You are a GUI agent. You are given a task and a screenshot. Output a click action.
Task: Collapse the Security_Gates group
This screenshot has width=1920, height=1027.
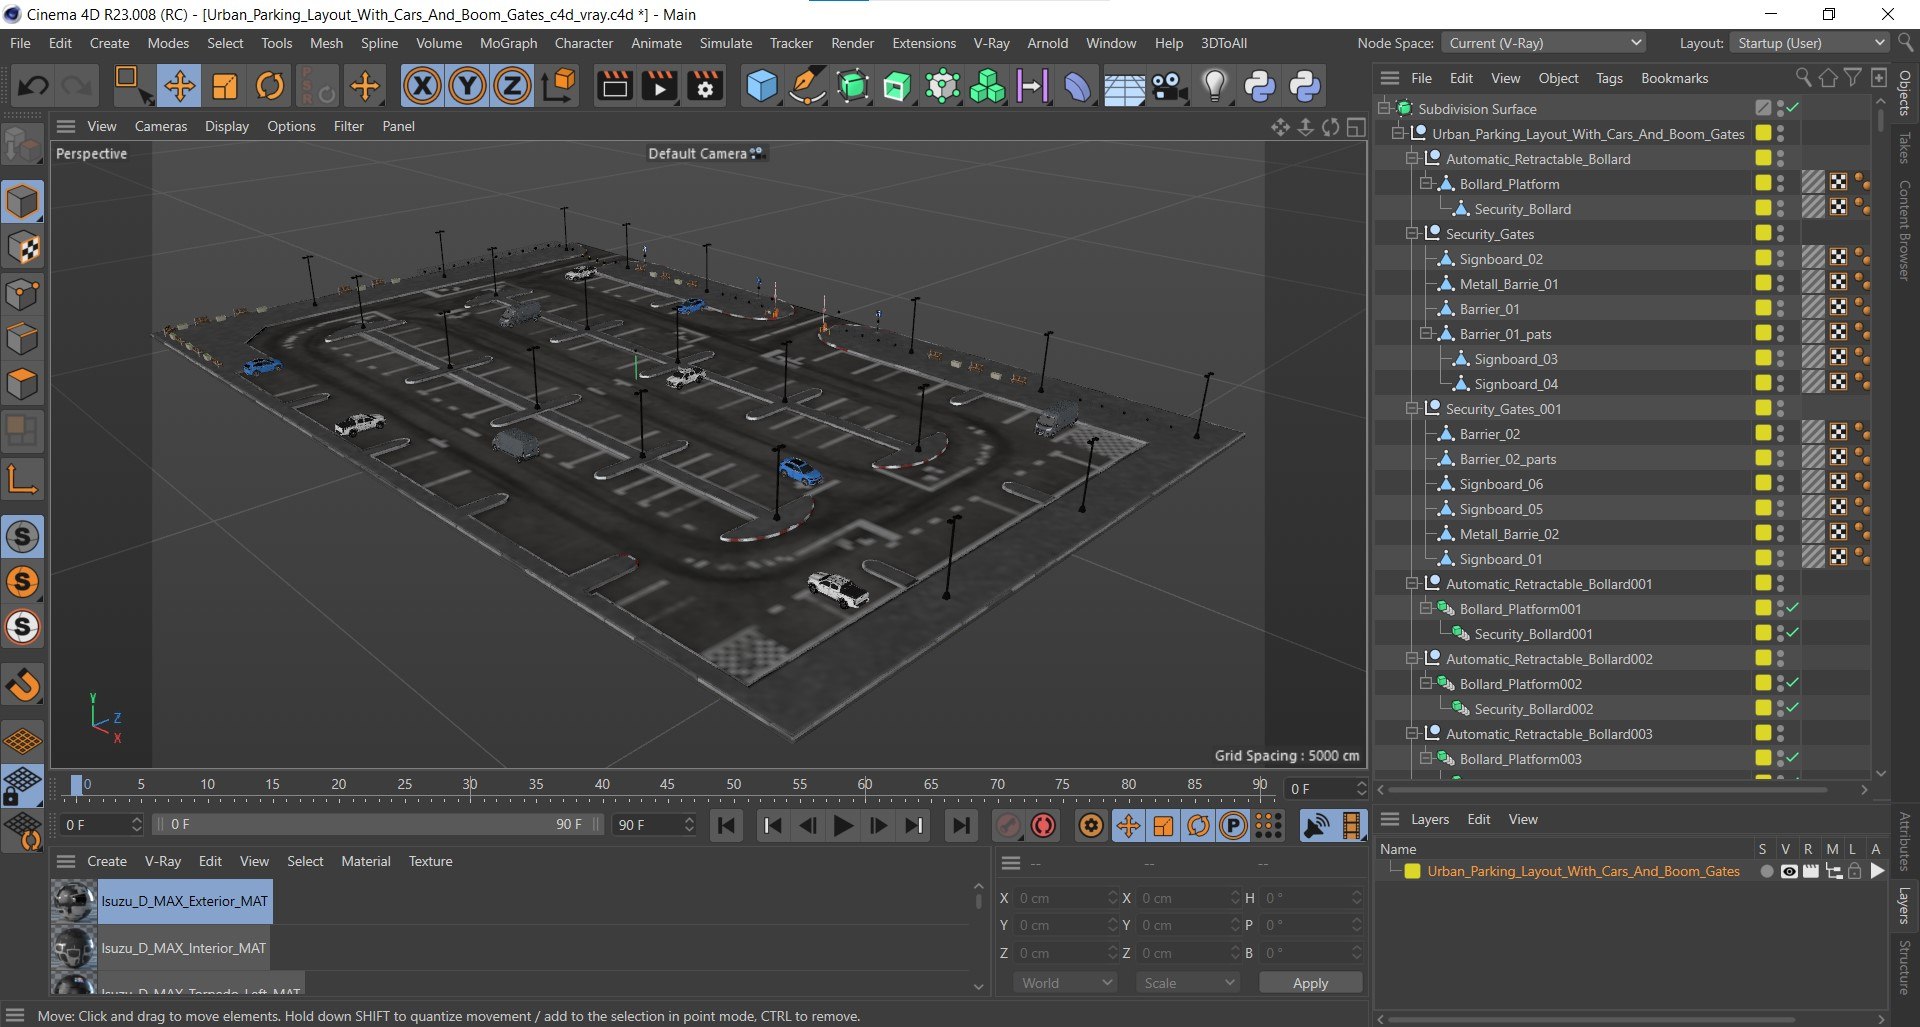[x=1413, y=233]
